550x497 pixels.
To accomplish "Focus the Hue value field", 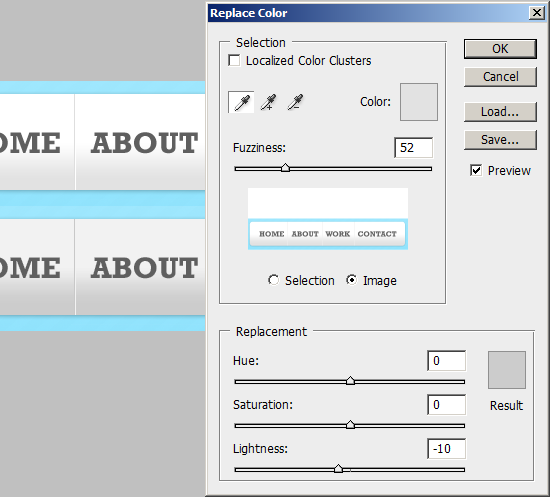I will [447, 361].
